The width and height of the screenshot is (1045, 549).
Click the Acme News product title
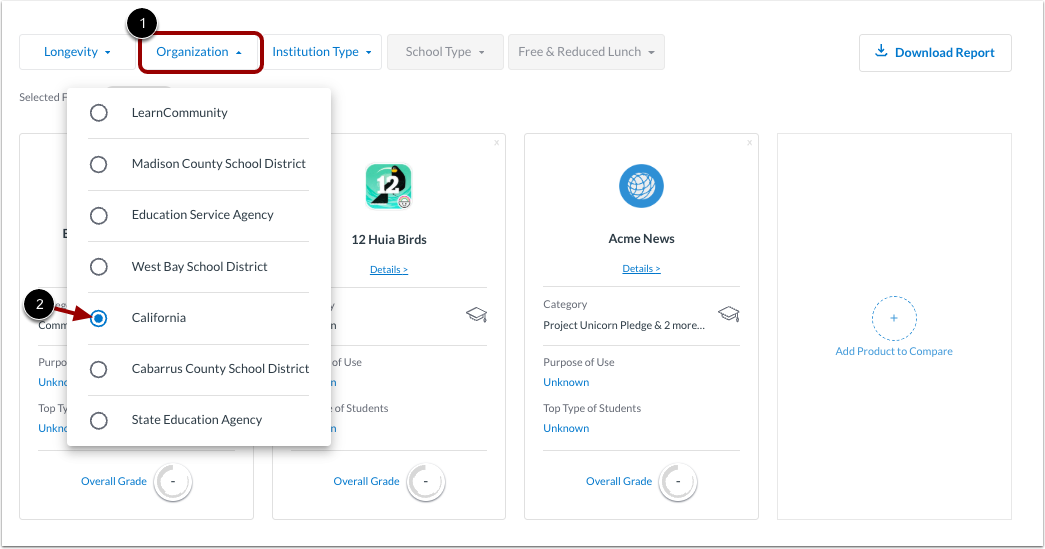coord(641,239)
